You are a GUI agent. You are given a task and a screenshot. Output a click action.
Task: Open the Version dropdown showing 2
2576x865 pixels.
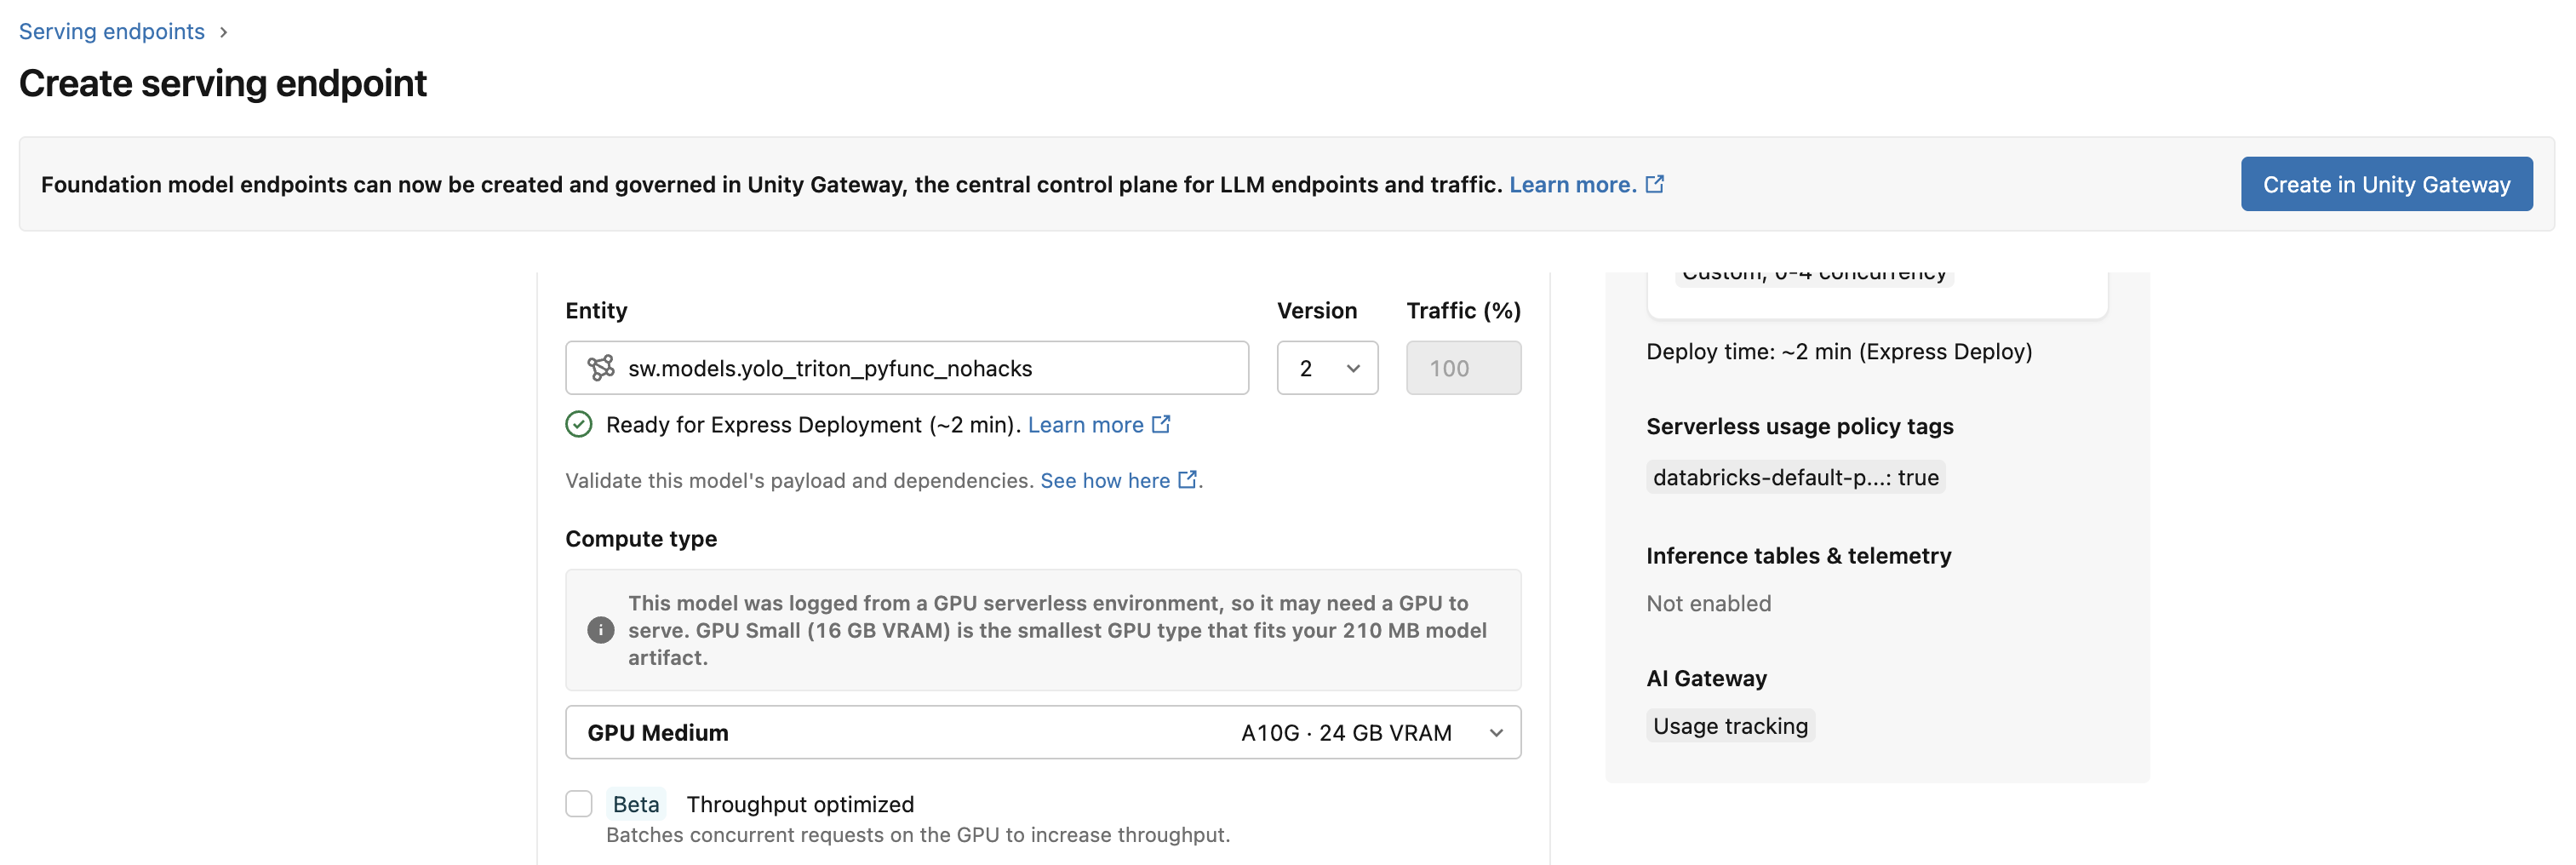tap(1327, 368)
